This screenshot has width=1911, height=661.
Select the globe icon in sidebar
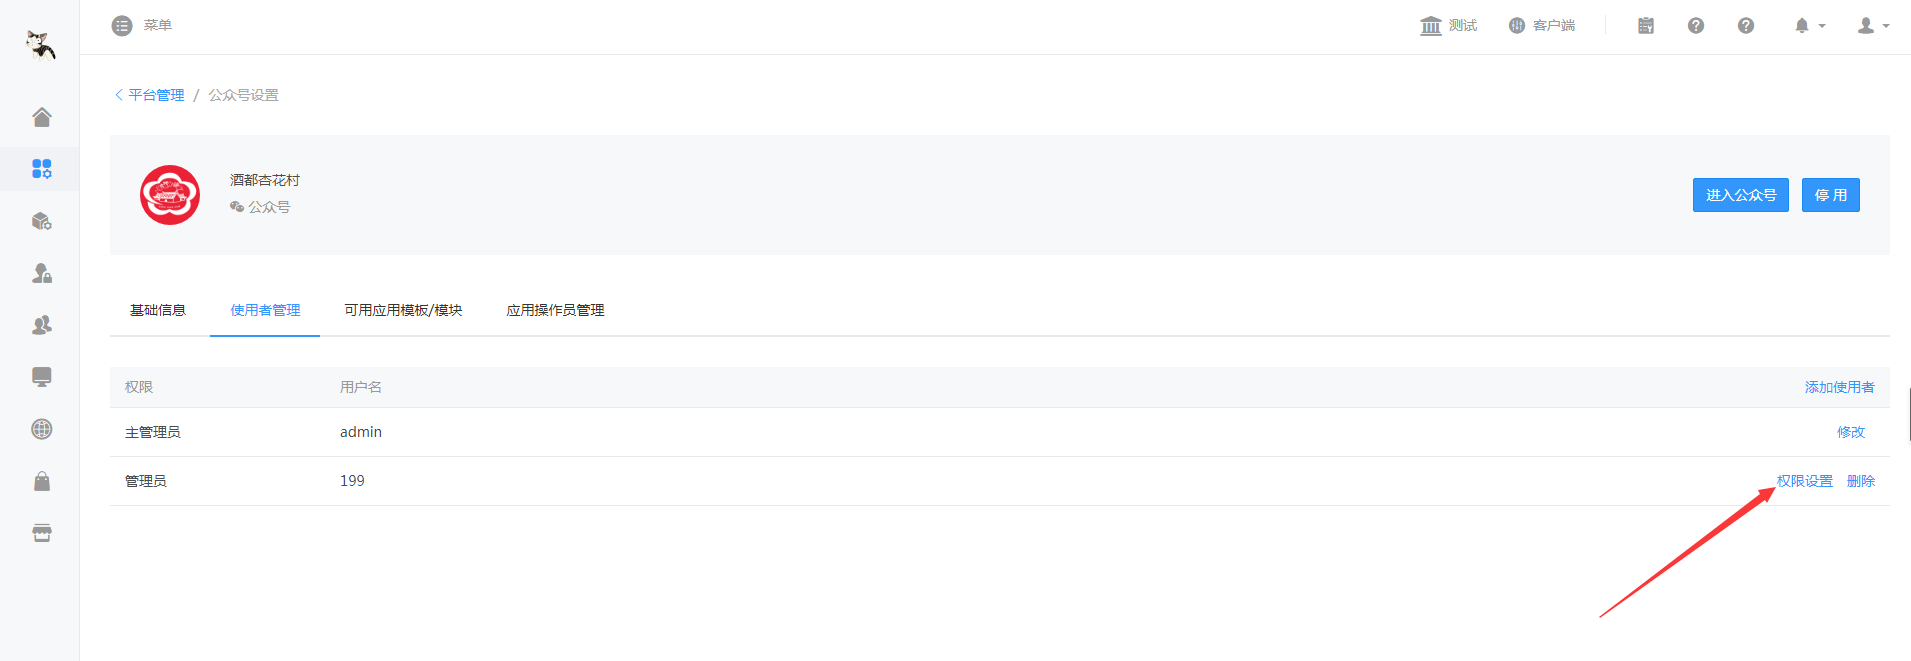[41, 429]
